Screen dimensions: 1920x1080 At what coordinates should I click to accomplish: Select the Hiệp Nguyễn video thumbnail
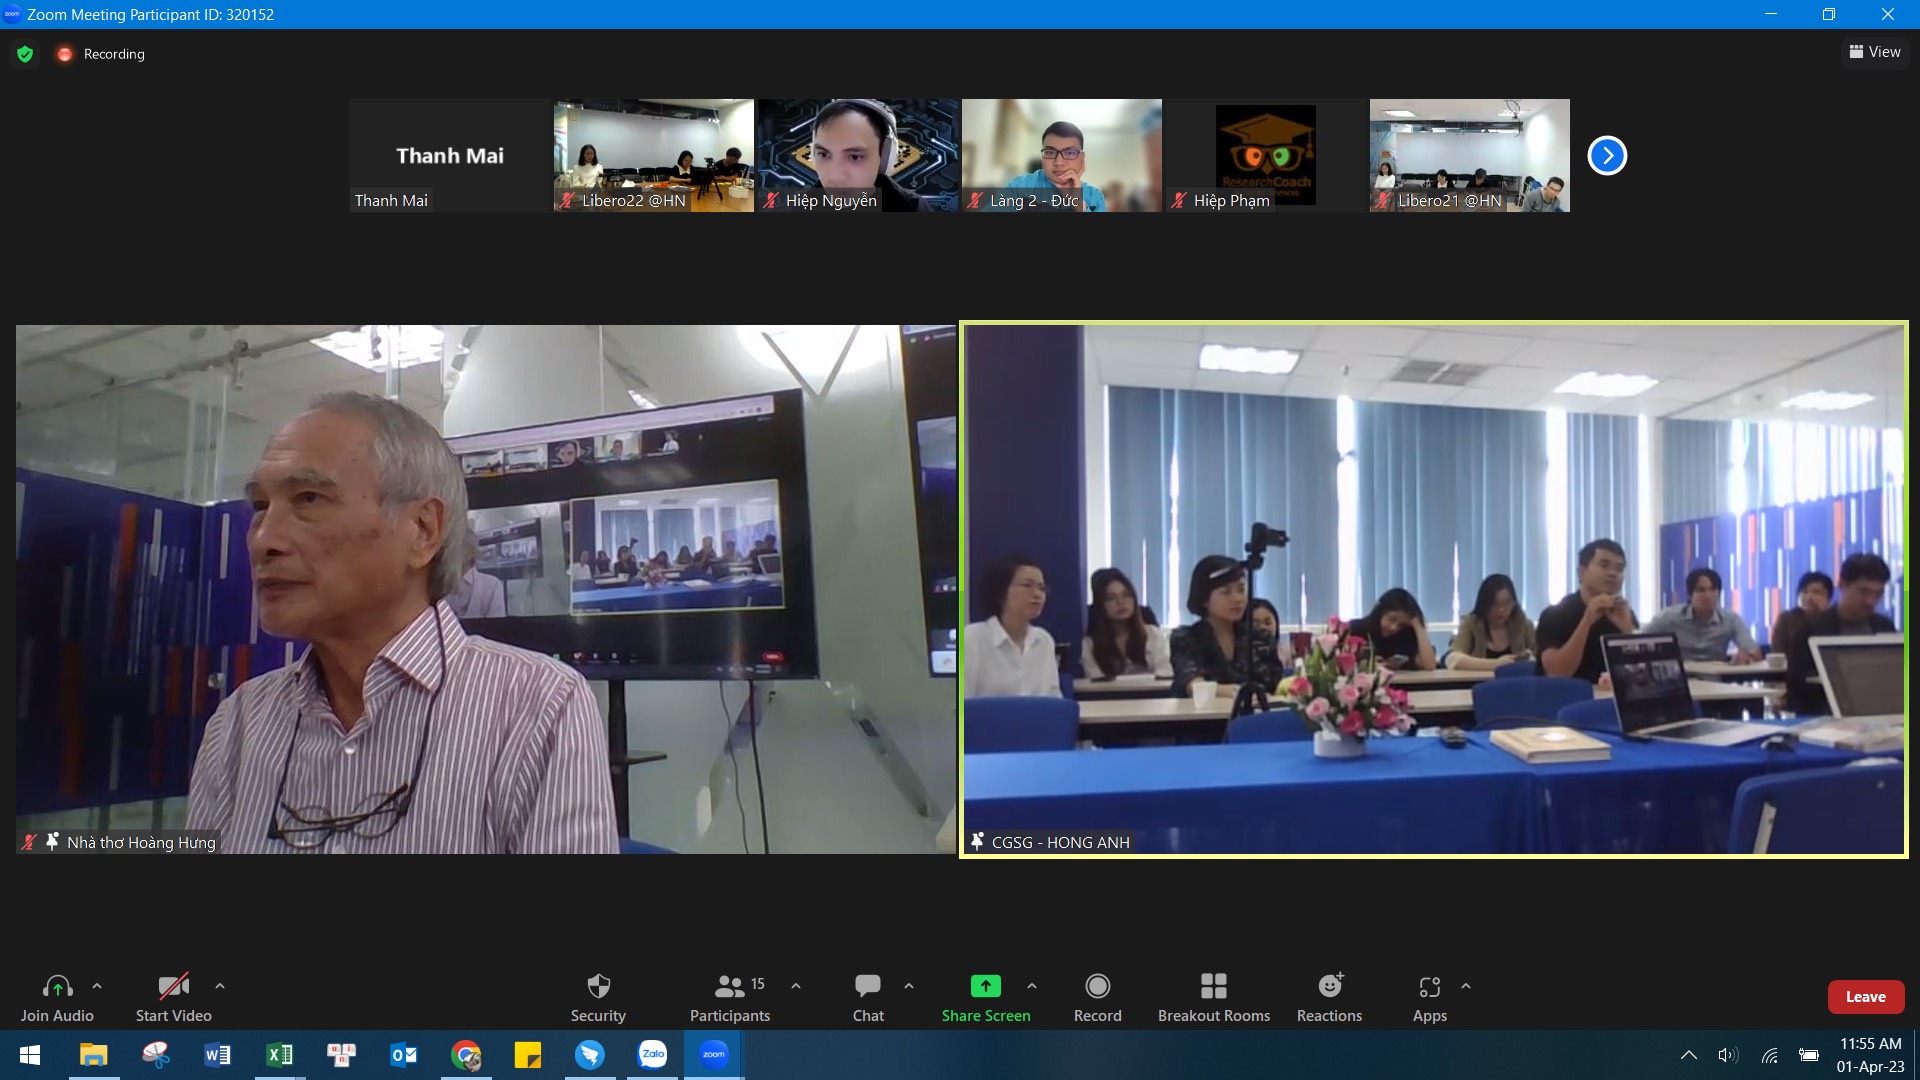(x=857, y=155)
